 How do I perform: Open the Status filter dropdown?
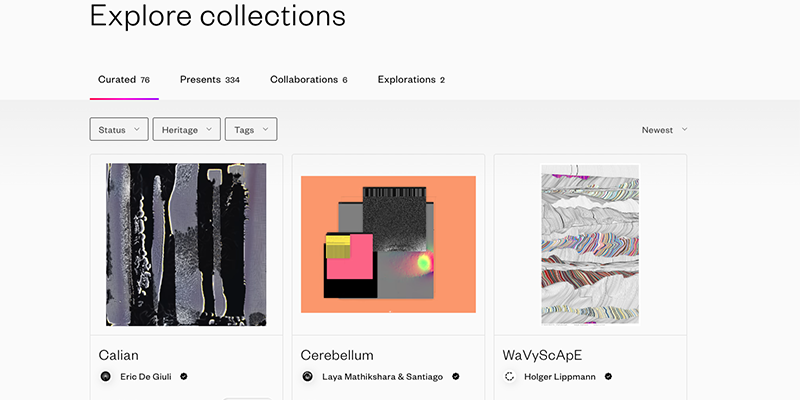119,130
